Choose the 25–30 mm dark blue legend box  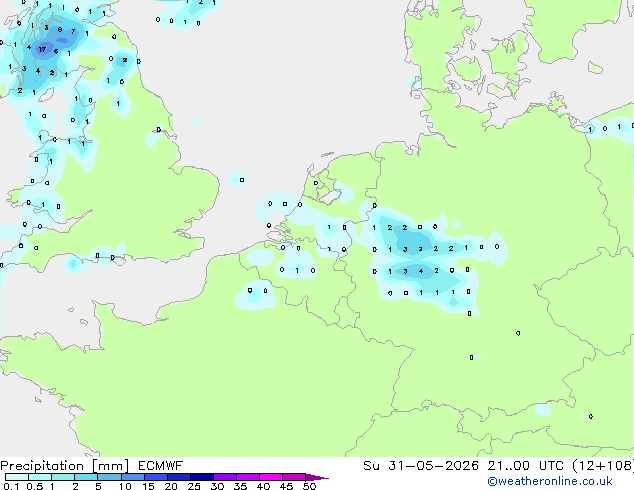coord(202,477)
